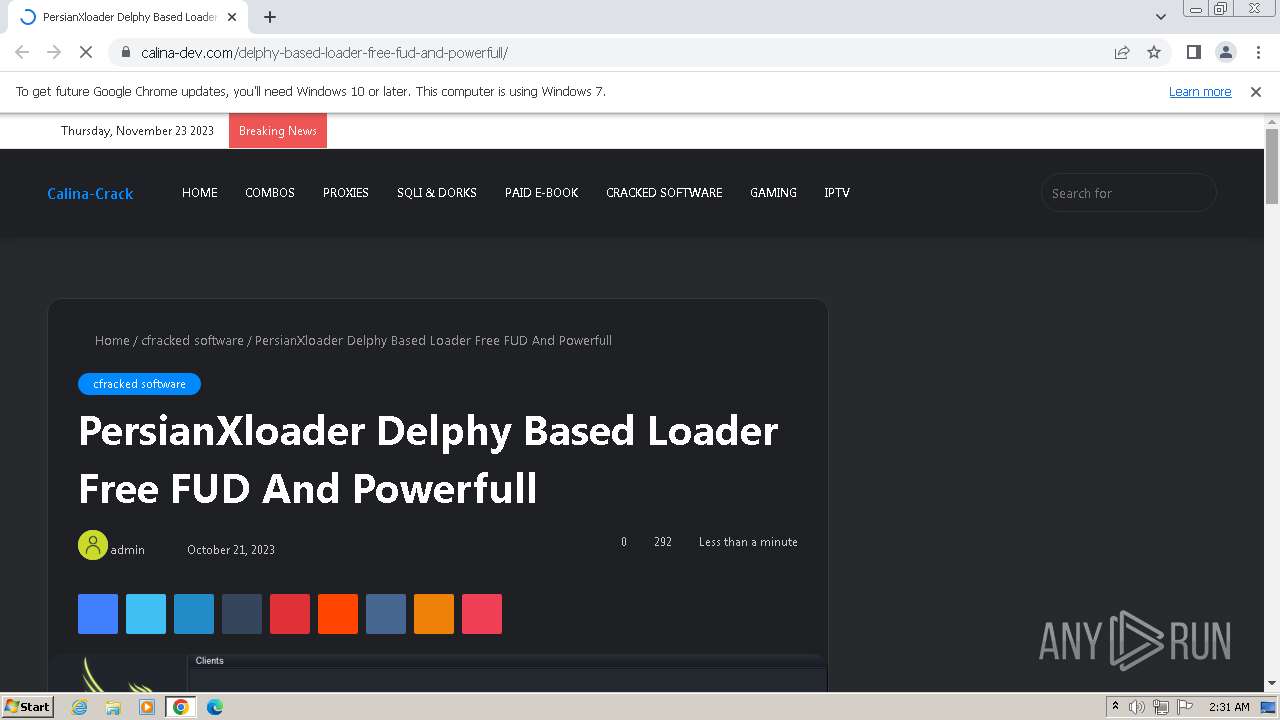Expand the tab search chevron
Viewport: 1280px width, 720px height.
coord(1160,17)
